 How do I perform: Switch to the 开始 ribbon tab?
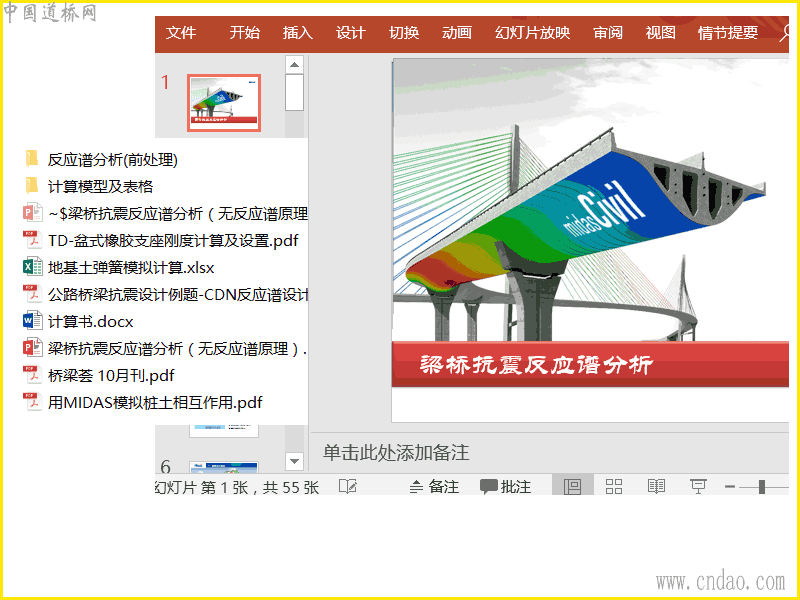(244, 33)
